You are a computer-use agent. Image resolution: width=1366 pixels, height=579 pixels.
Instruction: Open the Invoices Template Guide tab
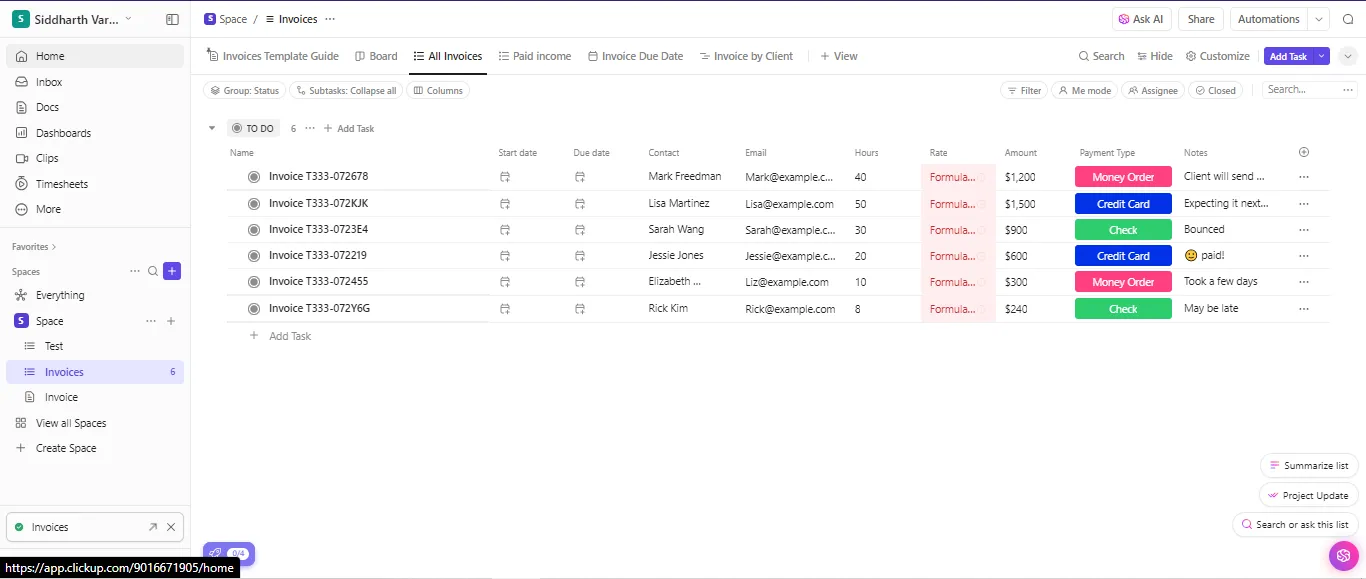click(x=272, y=56)
